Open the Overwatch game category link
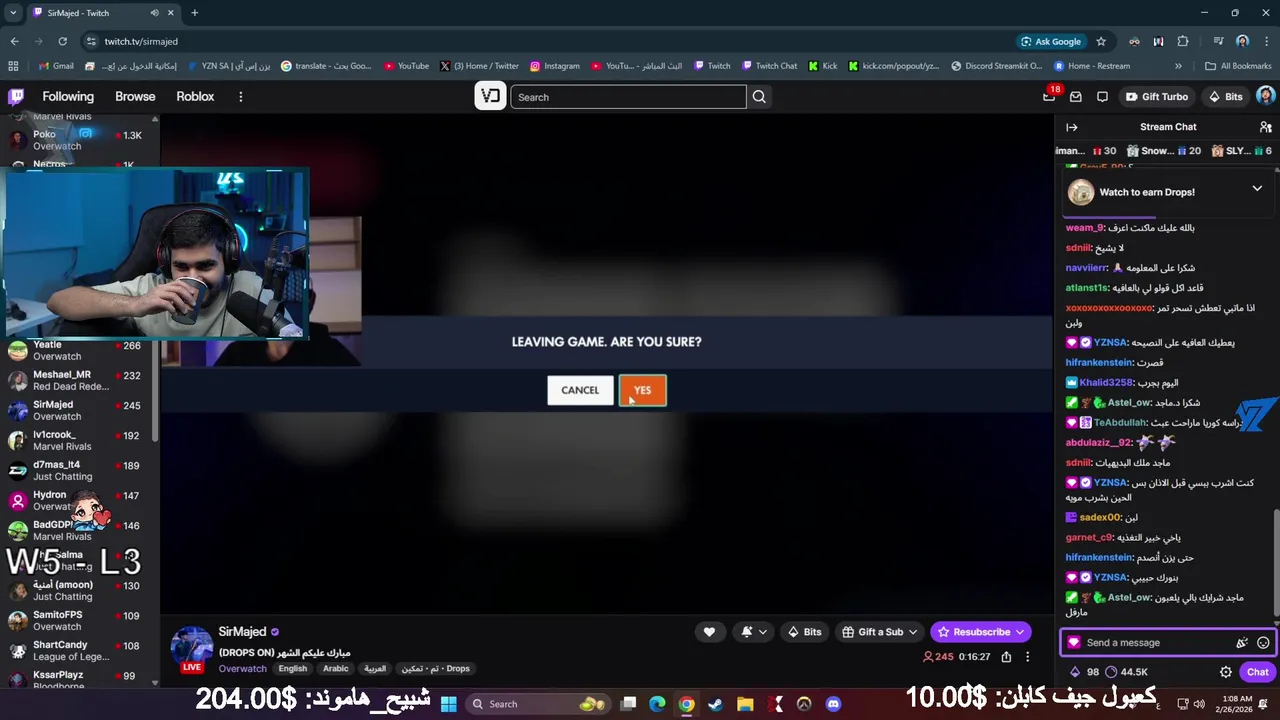Image resolution: width=1280 pixels, height=720 pixels. coord(243,669)
